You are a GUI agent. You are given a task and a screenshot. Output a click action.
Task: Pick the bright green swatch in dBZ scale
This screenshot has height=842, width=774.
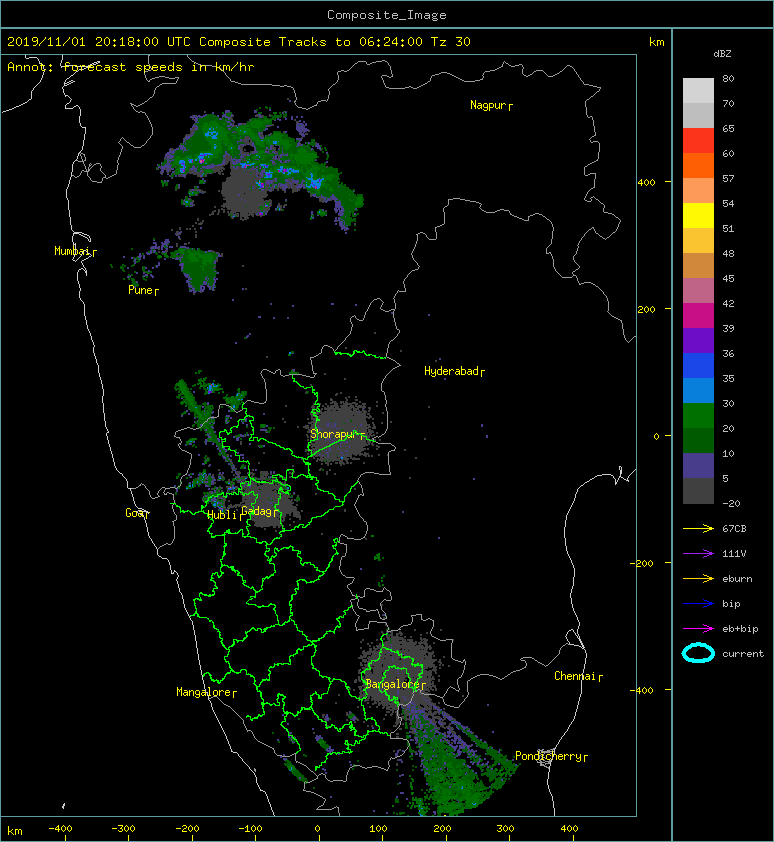(x=698, y=416)
